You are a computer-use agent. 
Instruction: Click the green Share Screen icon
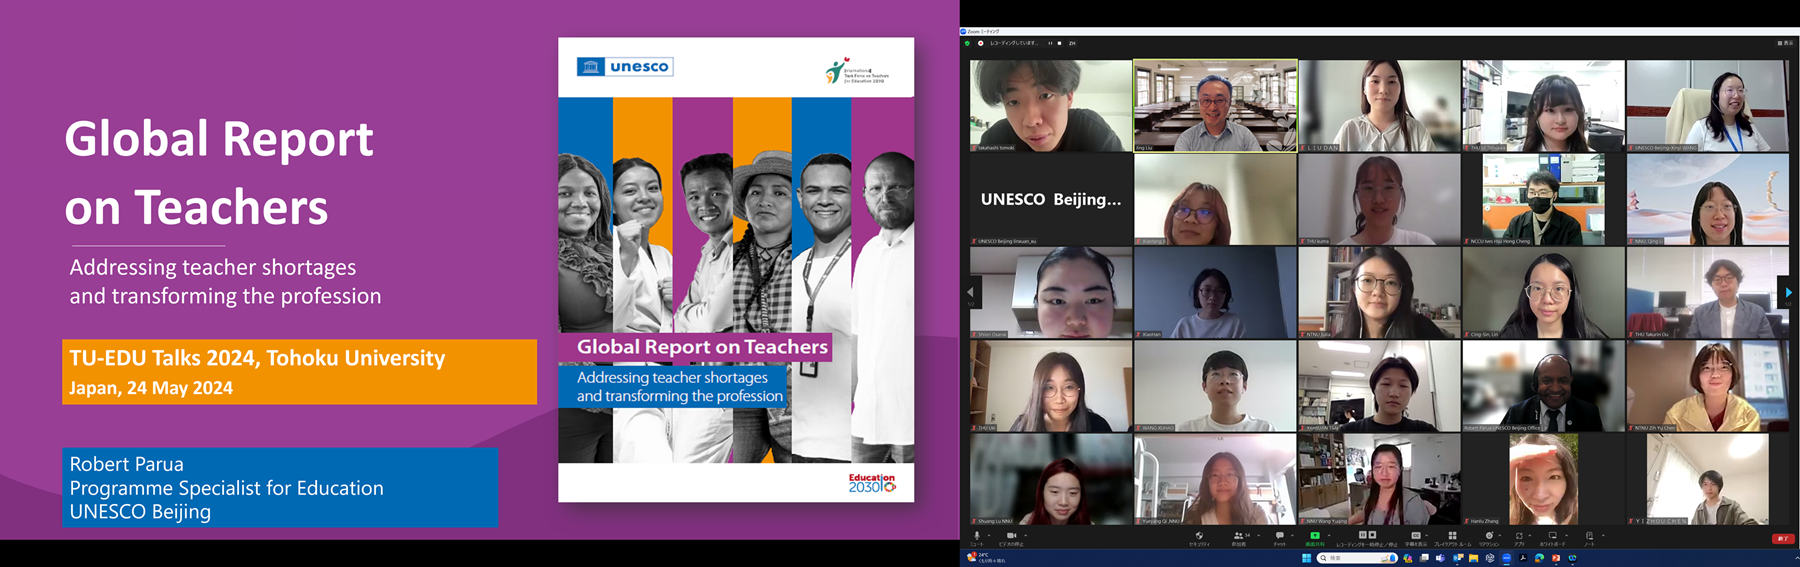(x=1315, y=535)
